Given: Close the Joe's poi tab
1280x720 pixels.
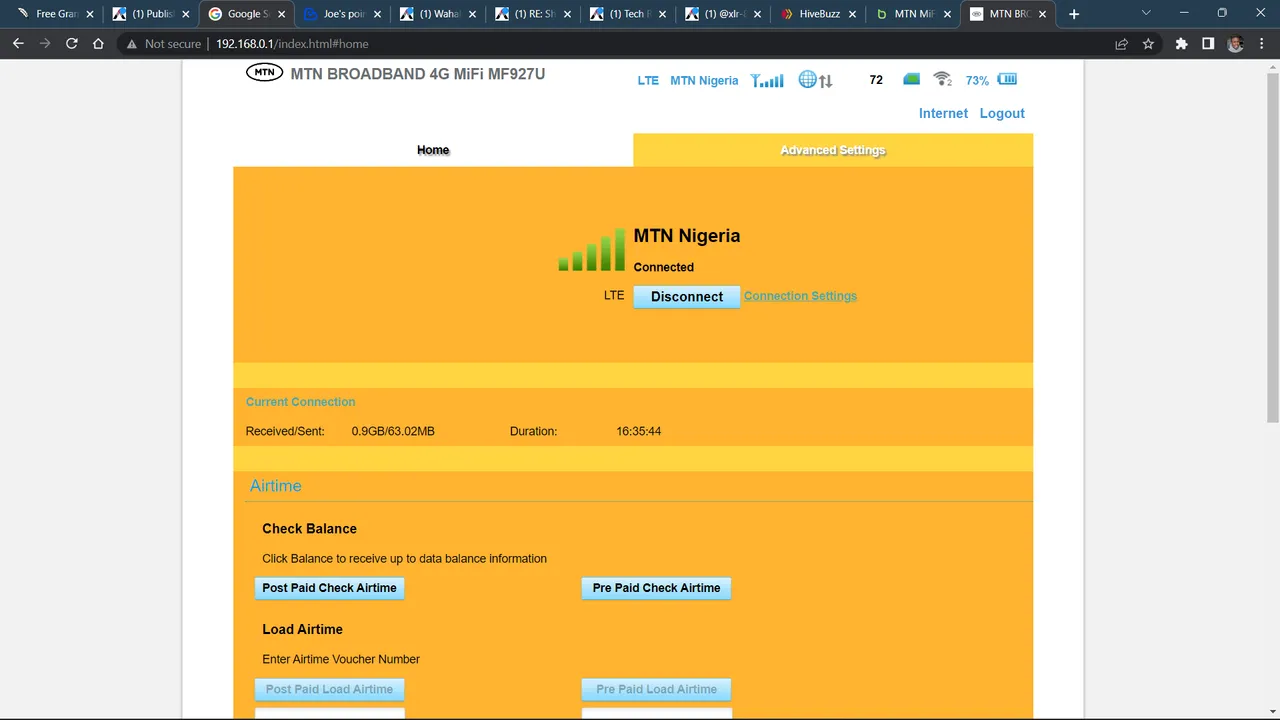Looking at the screenshot, I should click(x=377, y=14).
